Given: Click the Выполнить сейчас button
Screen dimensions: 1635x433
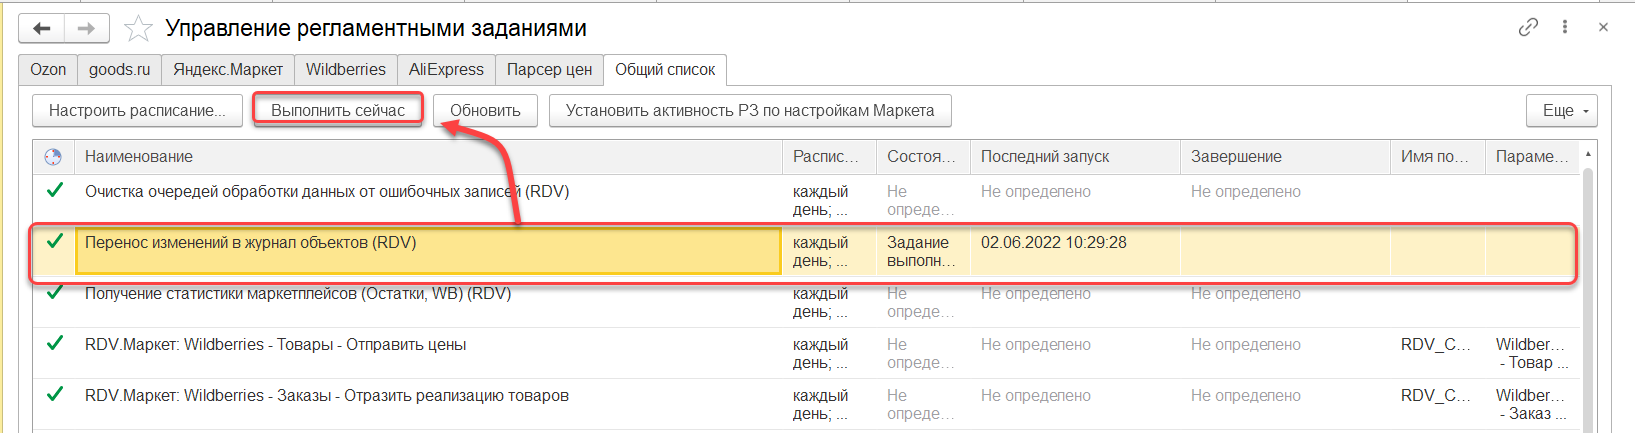Looking at the screenshot, I should [338, 111].
